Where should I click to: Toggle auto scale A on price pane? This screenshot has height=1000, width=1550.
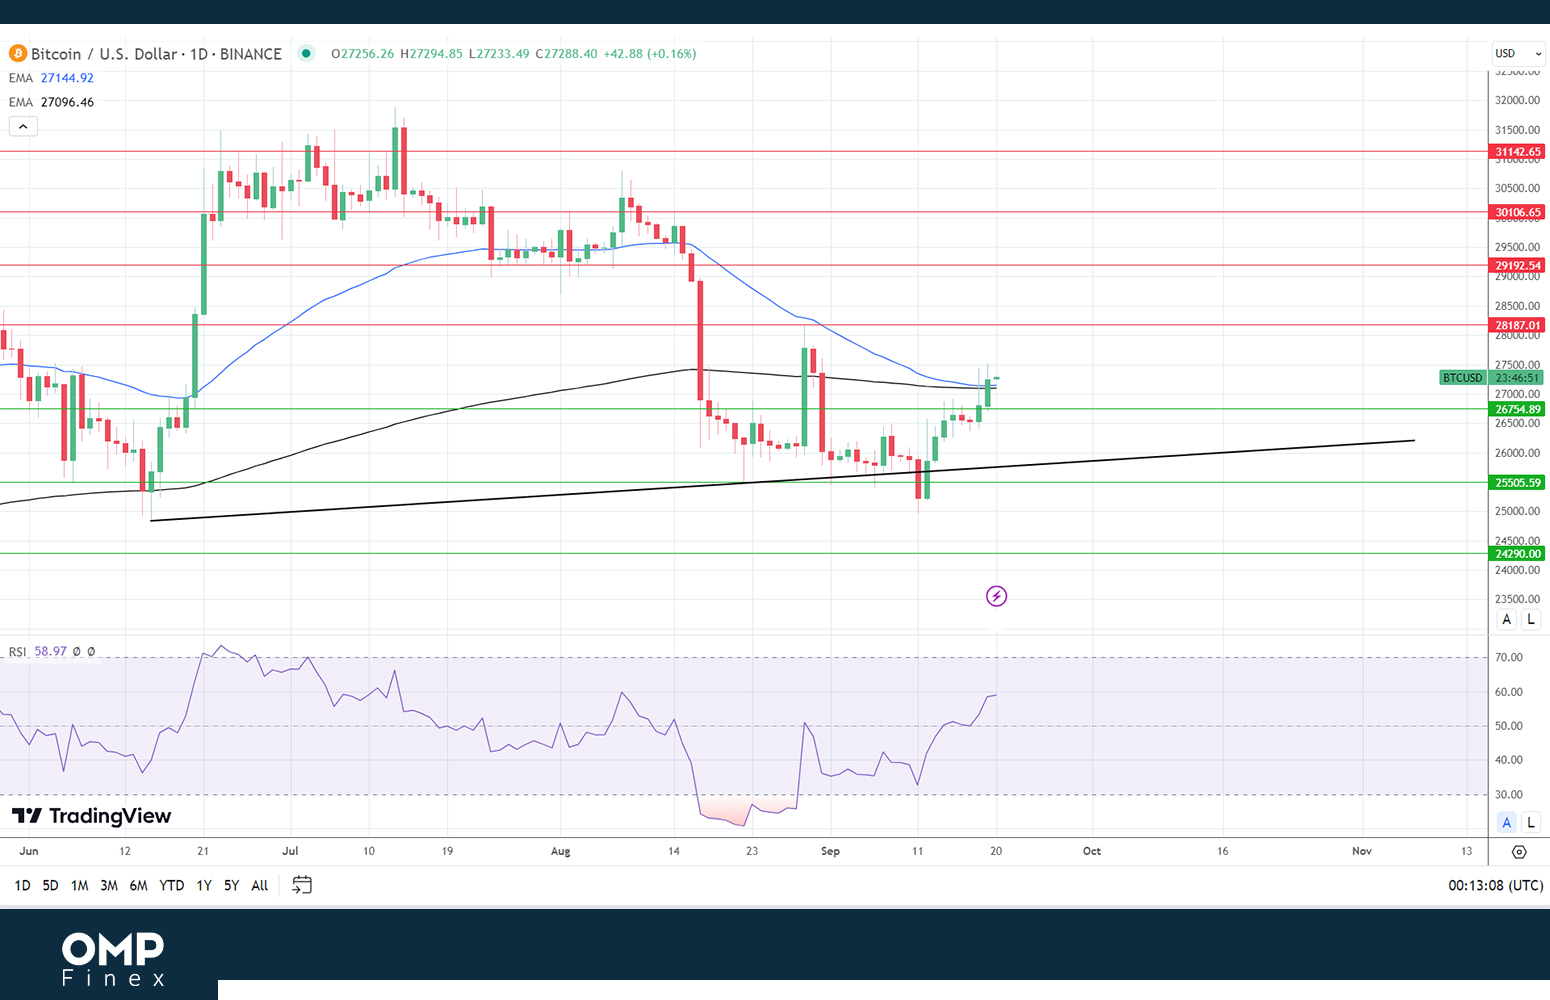pos(1507,619)
